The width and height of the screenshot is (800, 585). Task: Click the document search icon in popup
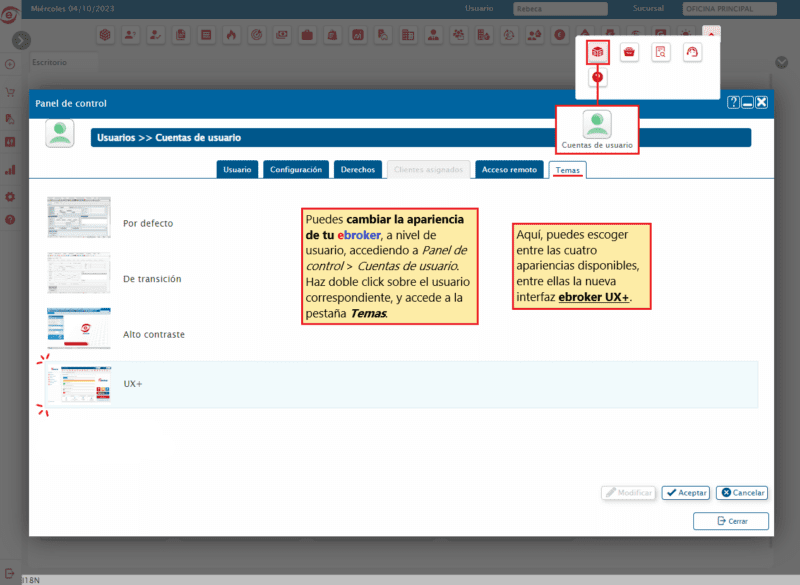(x=660, y=52)
